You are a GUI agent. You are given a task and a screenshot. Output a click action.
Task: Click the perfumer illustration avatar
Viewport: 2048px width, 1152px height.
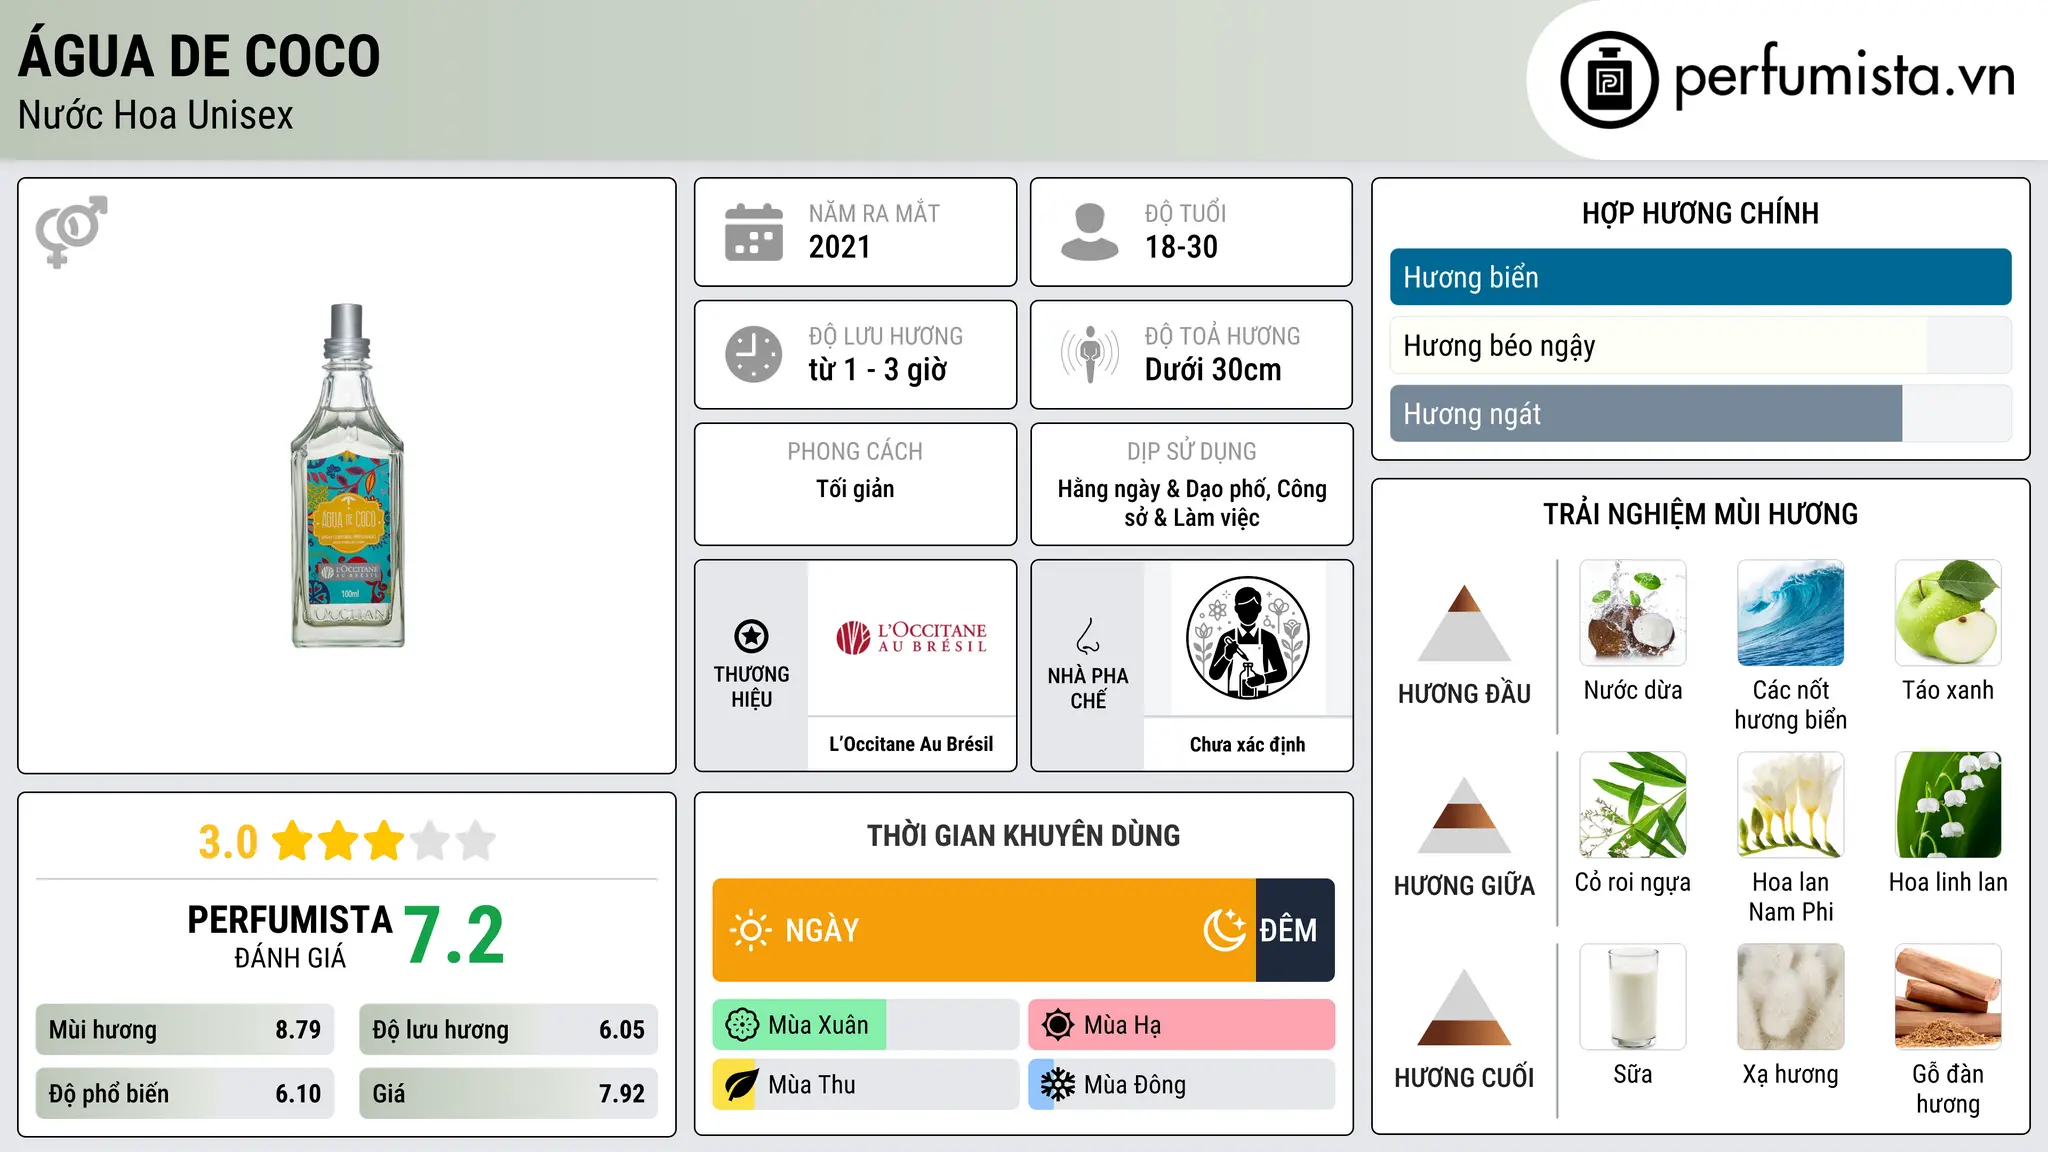(1247, 638)
